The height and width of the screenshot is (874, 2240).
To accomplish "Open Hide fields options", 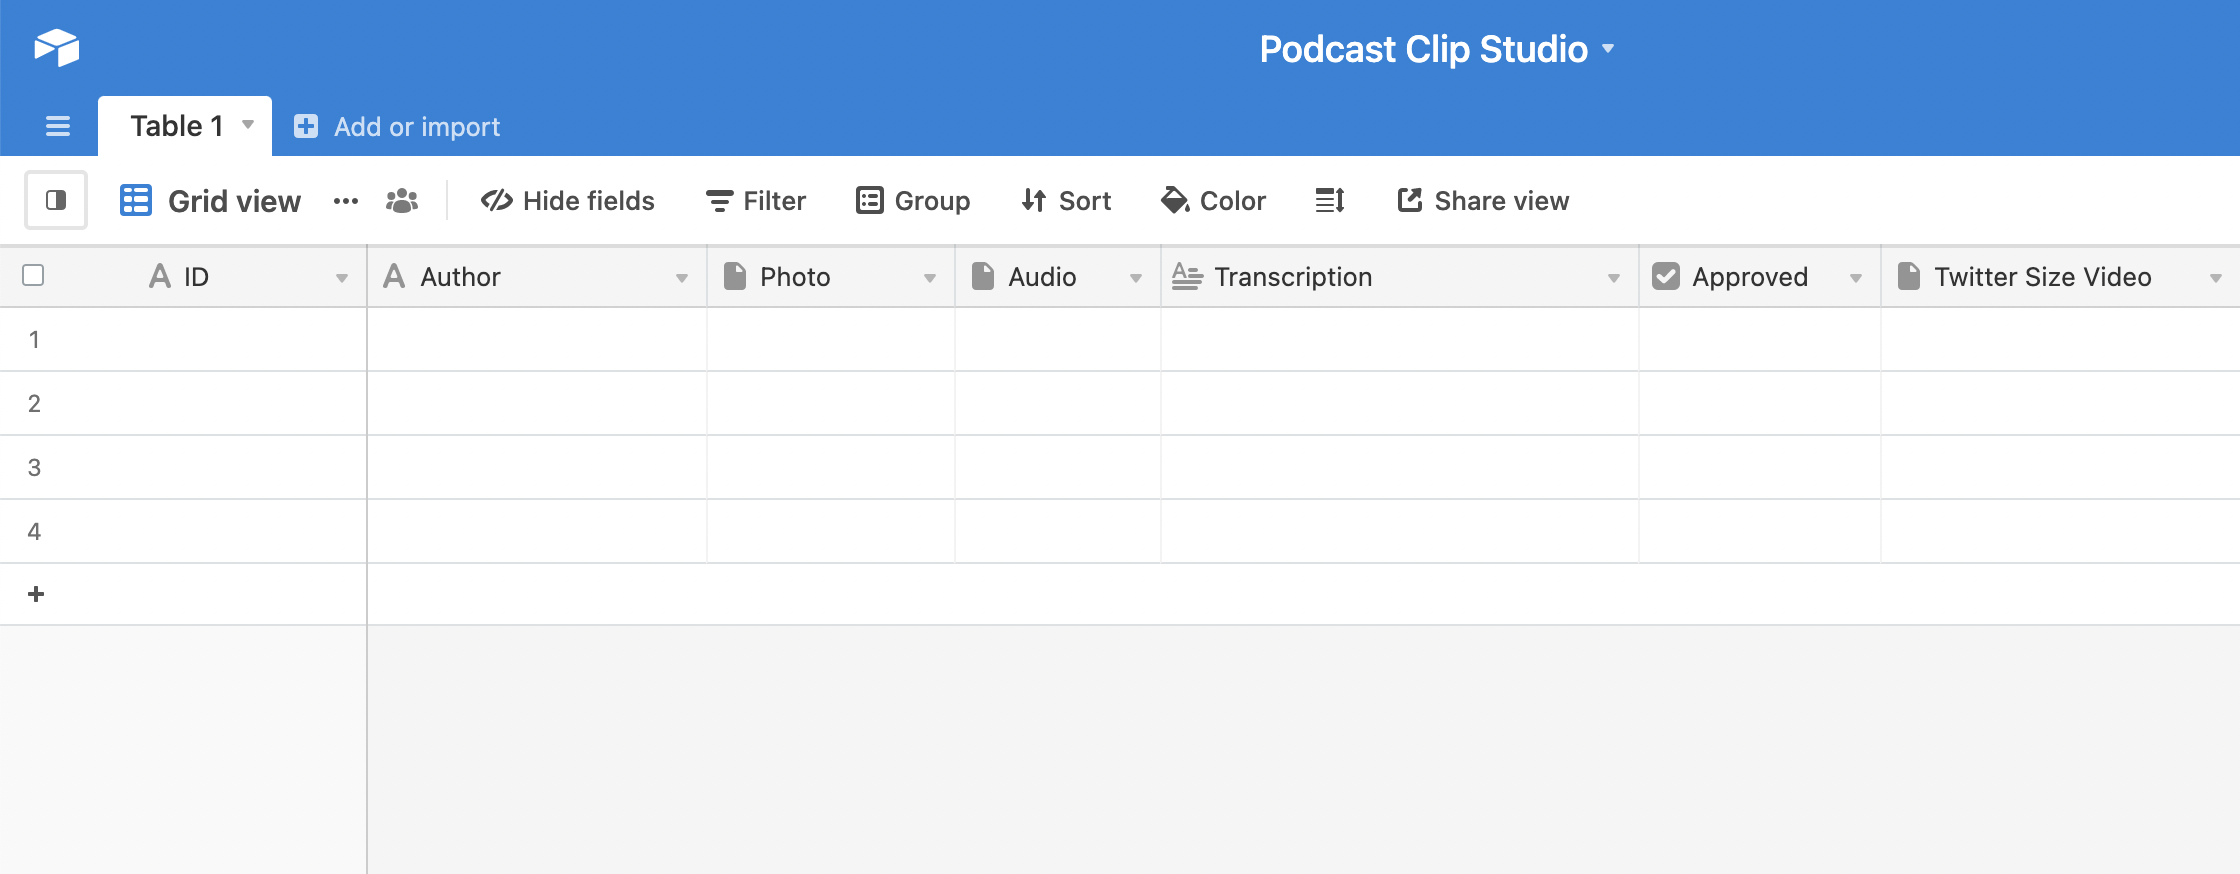I will [568, 201].
